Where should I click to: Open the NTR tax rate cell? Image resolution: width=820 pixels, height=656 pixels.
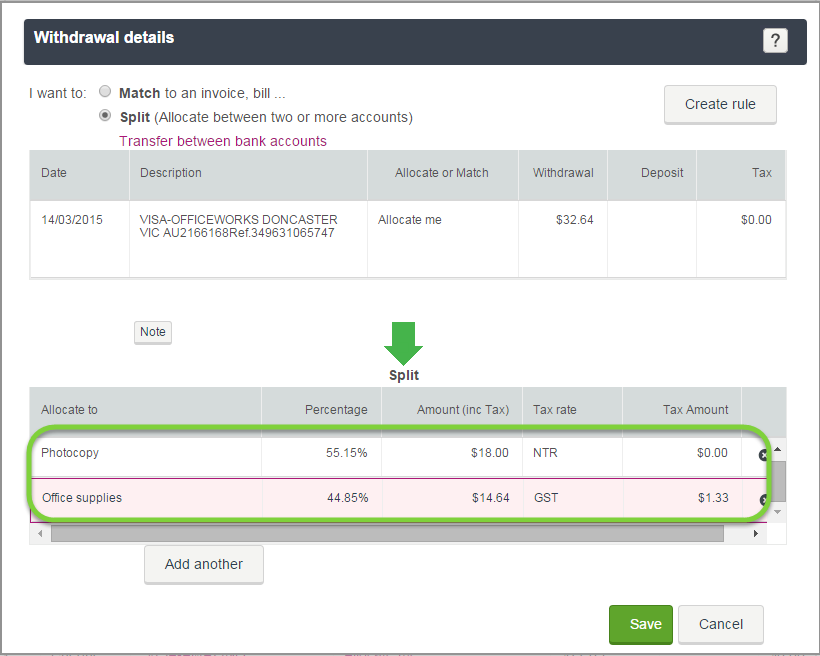(572, 453)
